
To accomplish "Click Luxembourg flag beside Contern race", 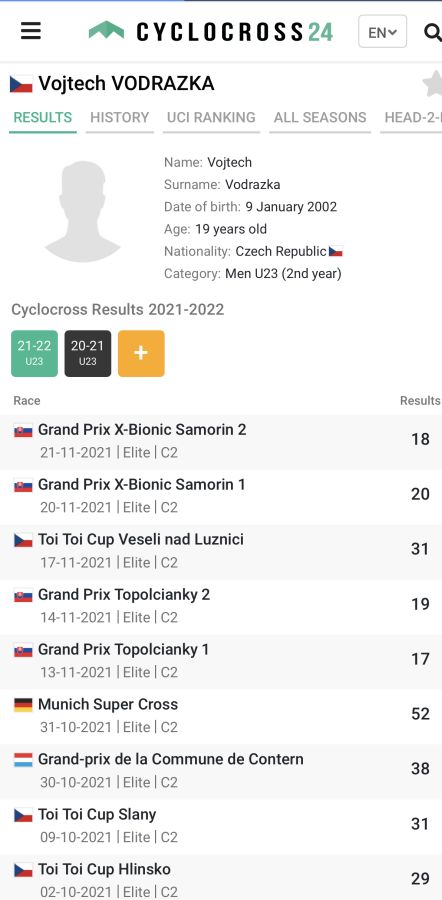I will click(23, 760).
